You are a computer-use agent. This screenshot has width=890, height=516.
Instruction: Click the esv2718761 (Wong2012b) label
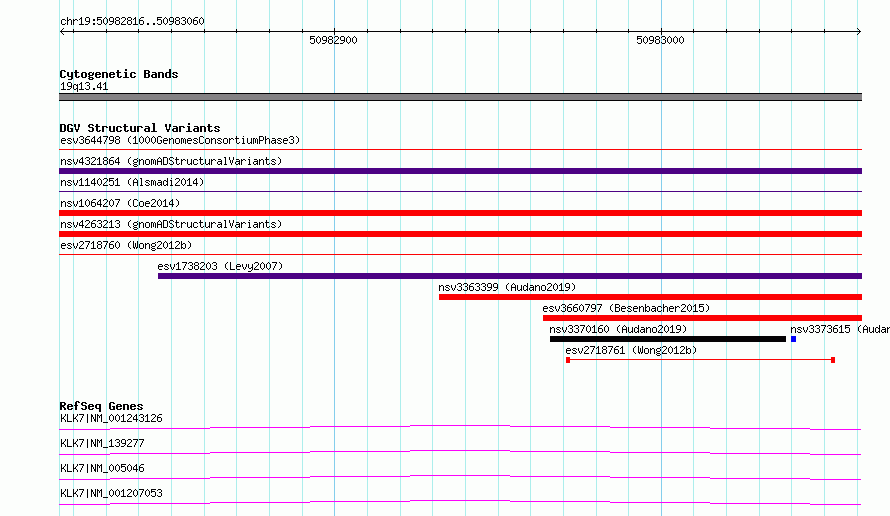(x=631, y=350)
